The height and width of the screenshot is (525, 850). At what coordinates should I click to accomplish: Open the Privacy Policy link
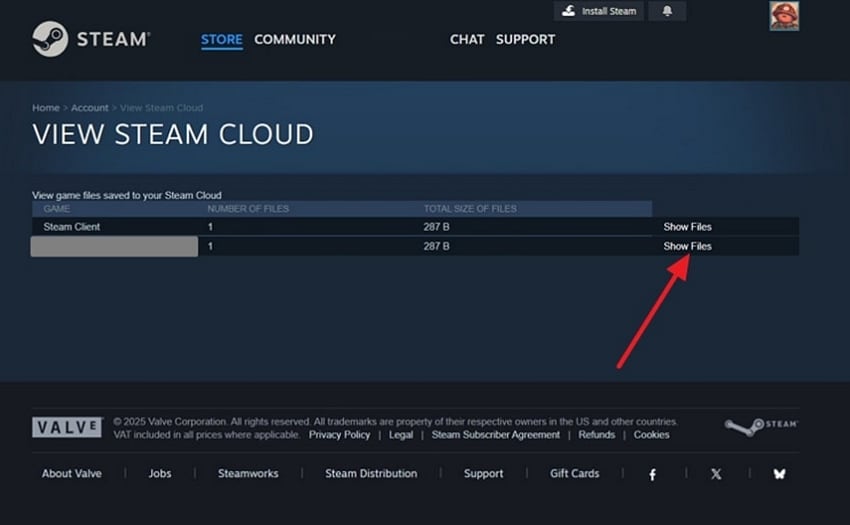339,435
